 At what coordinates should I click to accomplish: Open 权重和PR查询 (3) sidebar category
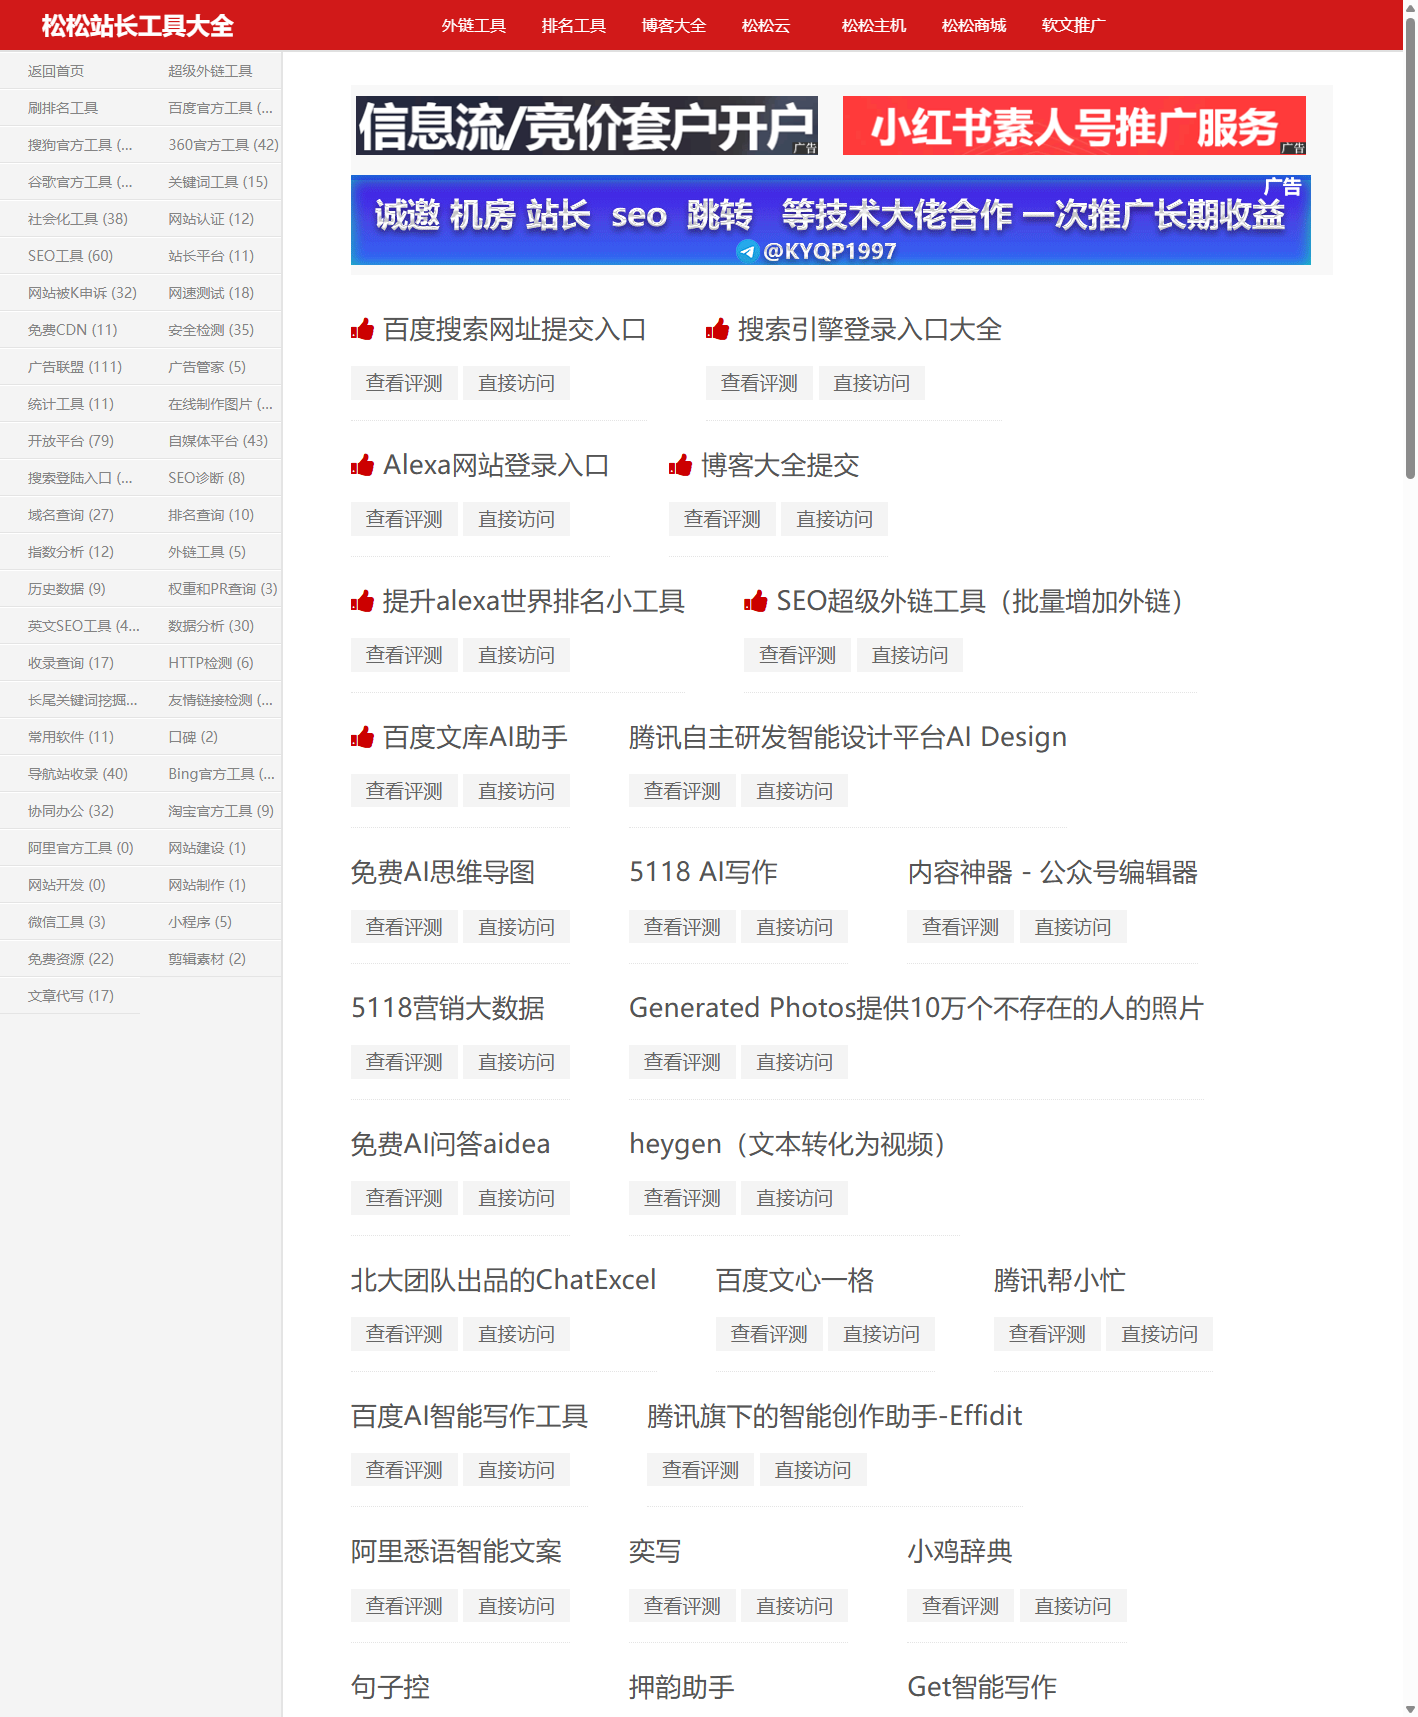point(223,589)
